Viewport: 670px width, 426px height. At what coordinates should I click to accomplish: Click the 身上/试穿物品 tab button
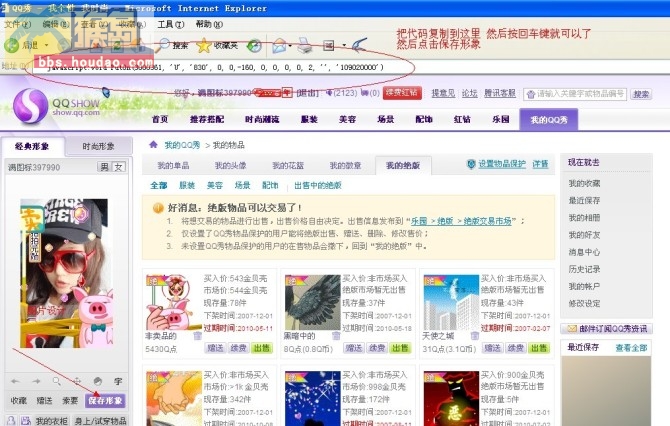tap(101, 420)
